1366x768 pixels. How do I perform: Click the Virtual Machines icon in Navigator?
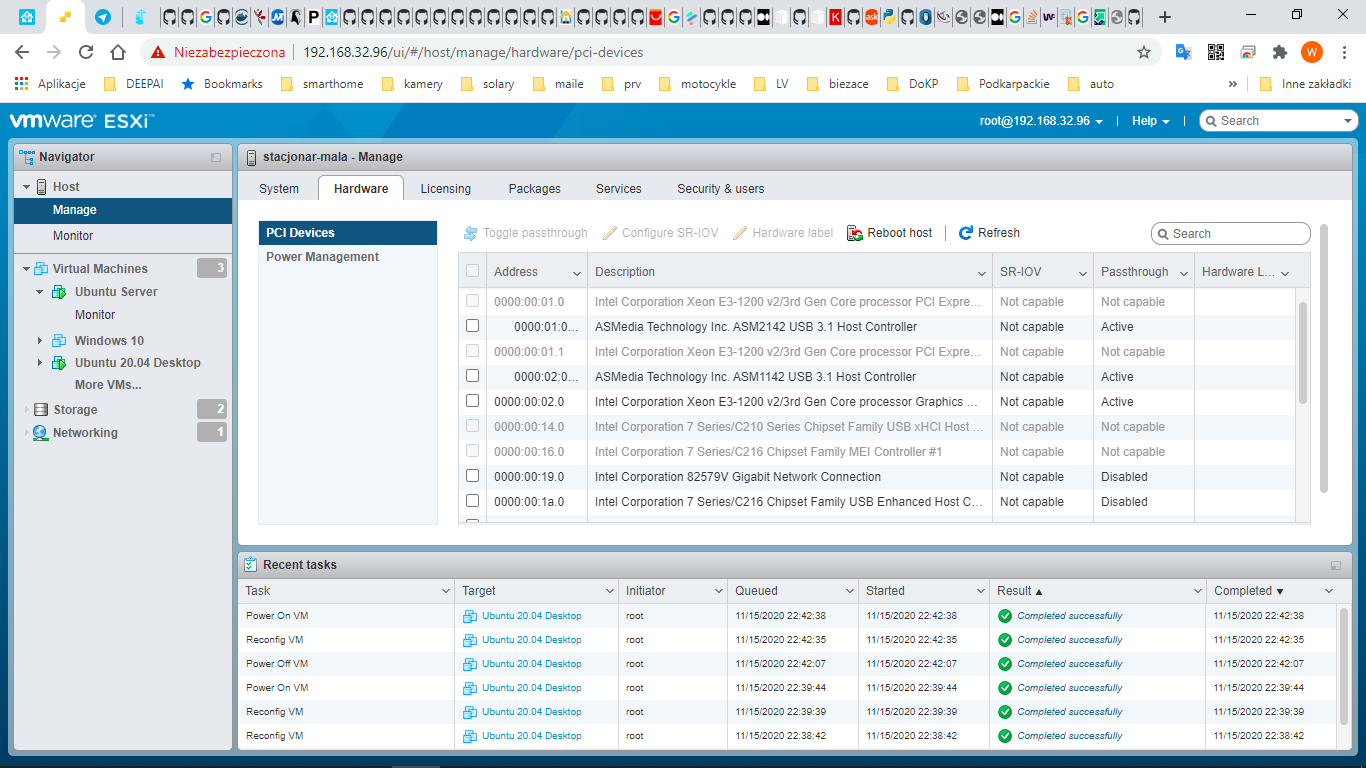point(41,269)
